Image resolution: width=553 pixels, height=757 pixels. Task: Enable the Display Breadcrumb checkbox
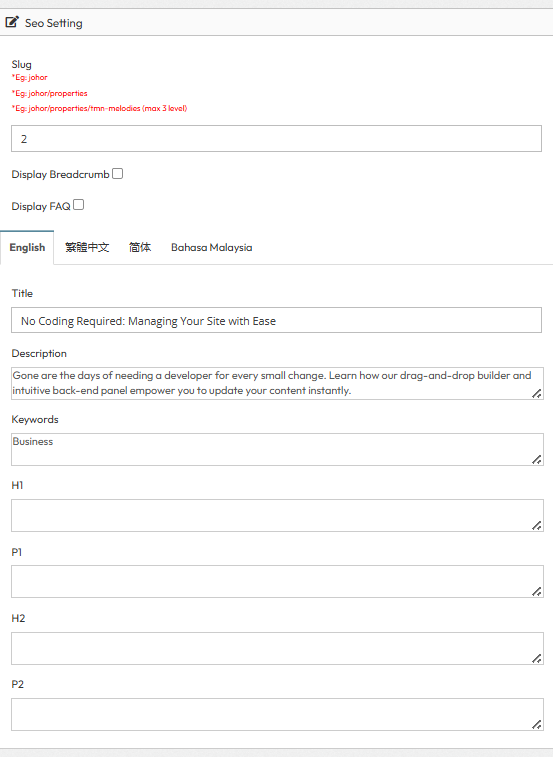point(117,173)
